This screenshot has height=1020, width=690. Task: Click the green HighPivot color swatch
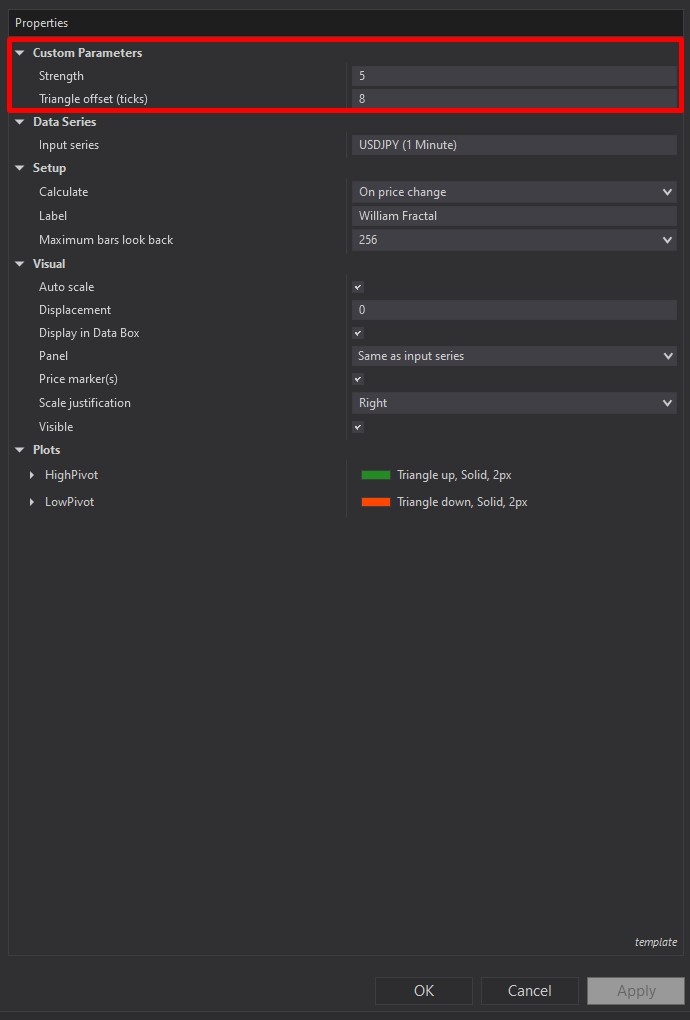375,475
